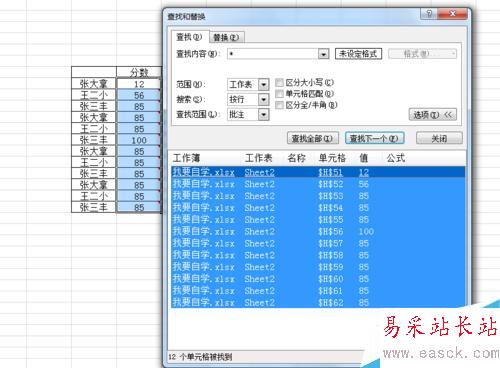
Task: Open the 格式 button dropdown
Action: [422, 54]
